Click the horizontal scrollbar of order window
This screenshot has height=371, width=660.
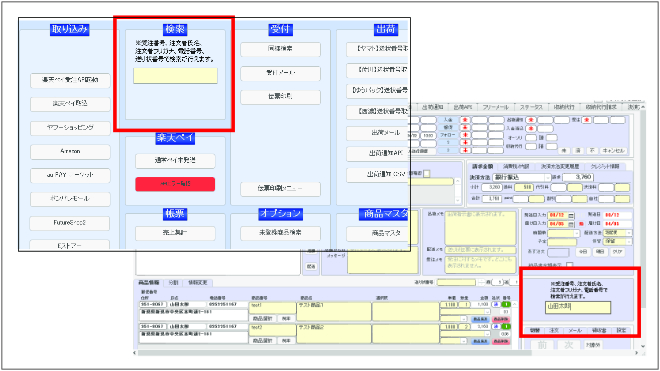pyautogui.click(x=335, y=353)
